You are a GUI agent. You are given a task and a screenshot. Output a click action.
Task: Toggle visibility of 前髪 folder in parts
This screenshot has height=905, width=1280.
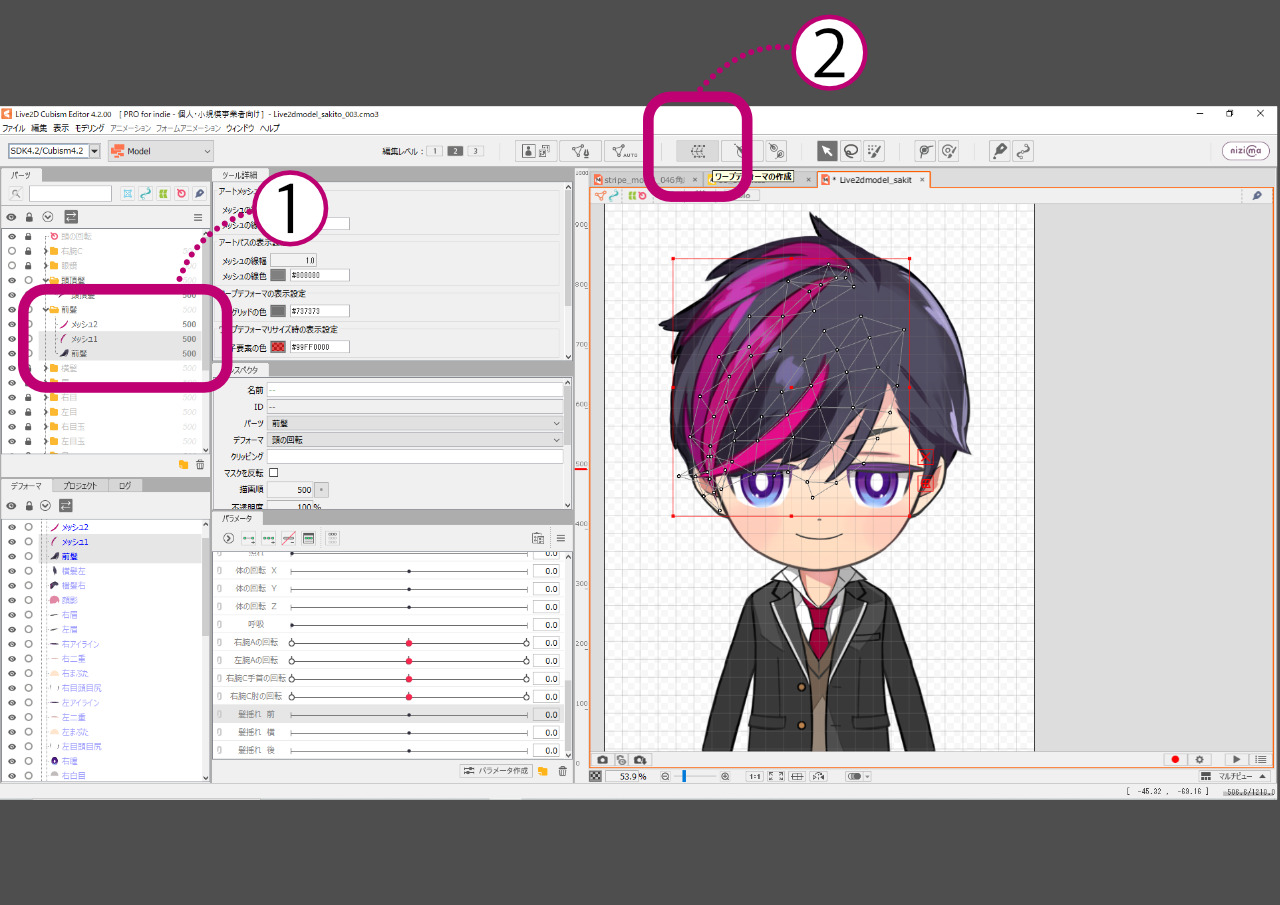pyautogui.click(x=12, y=310)
